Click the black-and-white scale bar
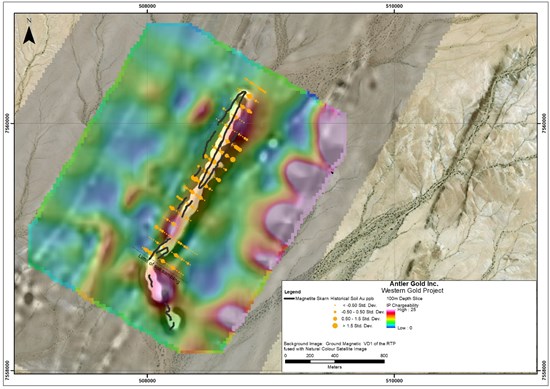This screenshot has height=389, width=550. 335,361
